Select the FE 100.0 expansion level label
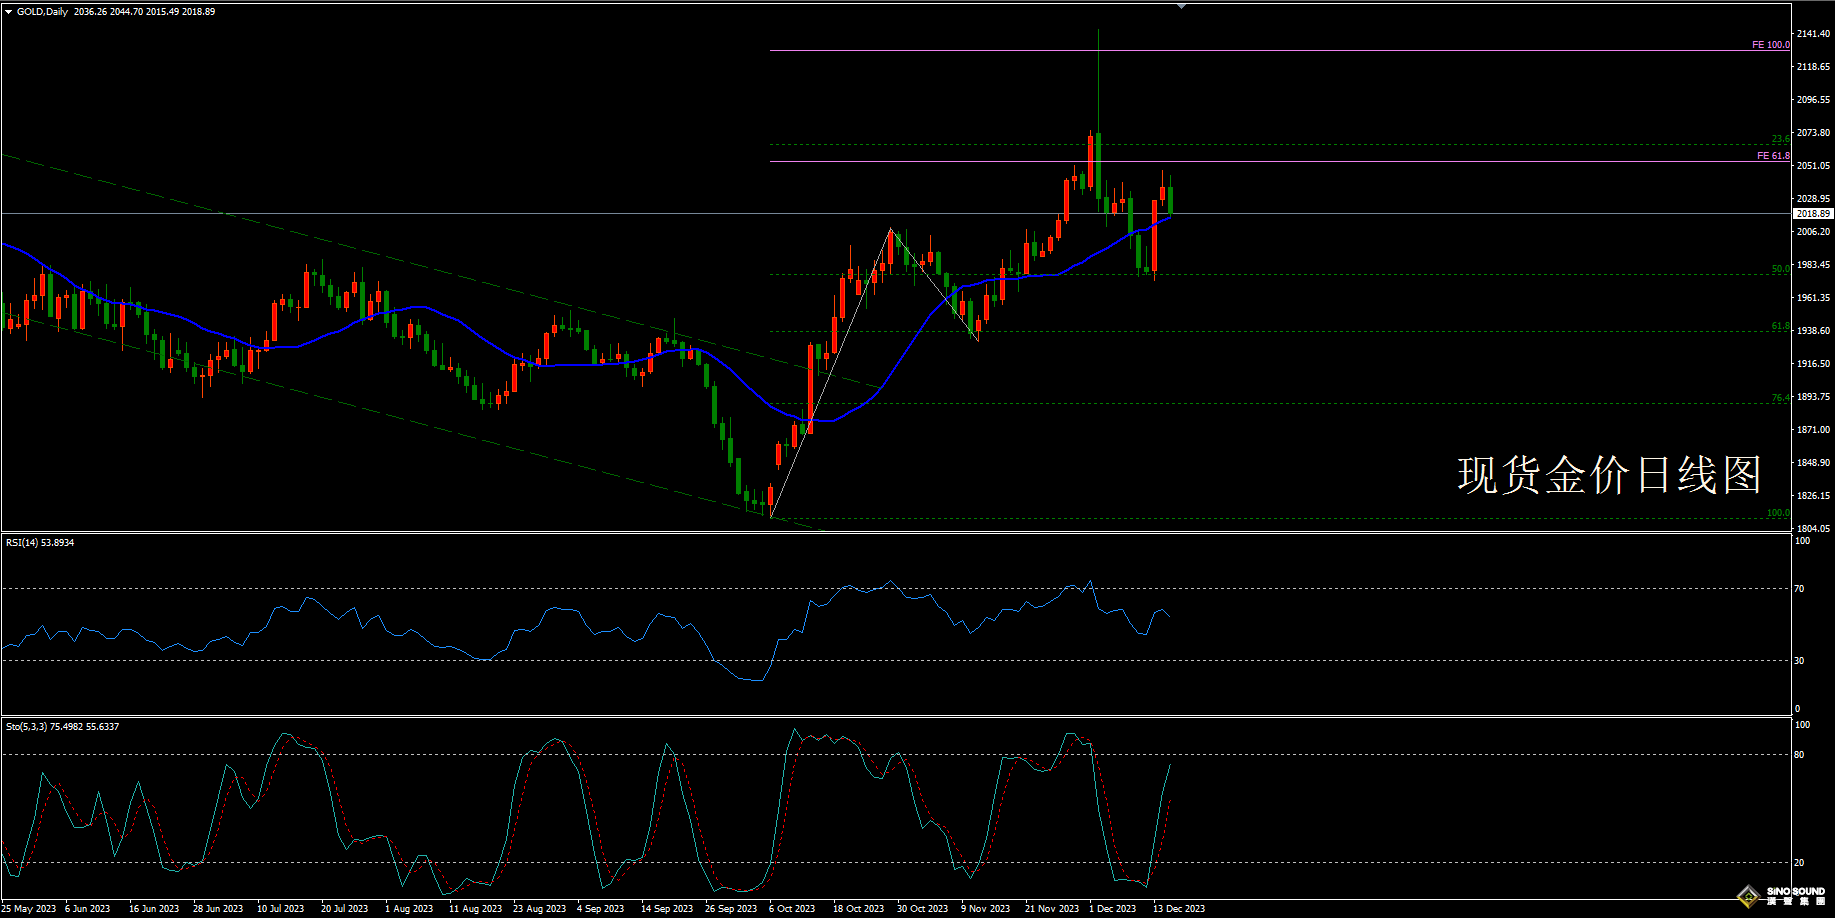The height and width of the screenshot is (918, 1835). point(1770,45)
